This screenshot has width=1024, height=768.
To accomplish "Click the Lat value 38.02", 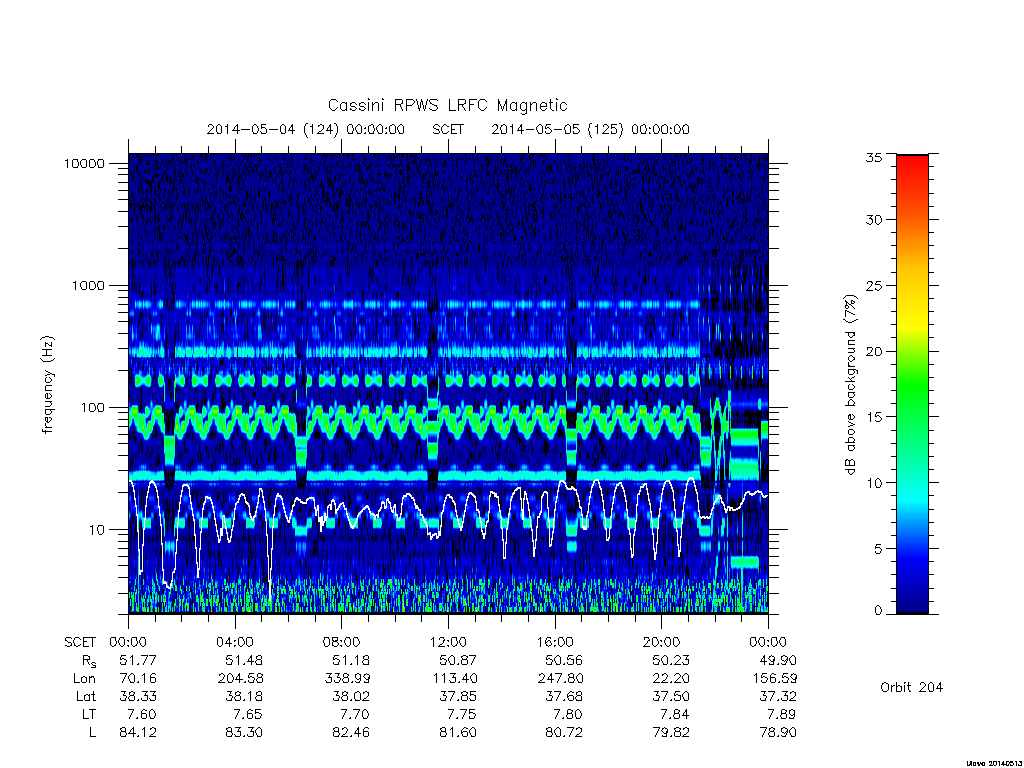I will tap(351, 696).
